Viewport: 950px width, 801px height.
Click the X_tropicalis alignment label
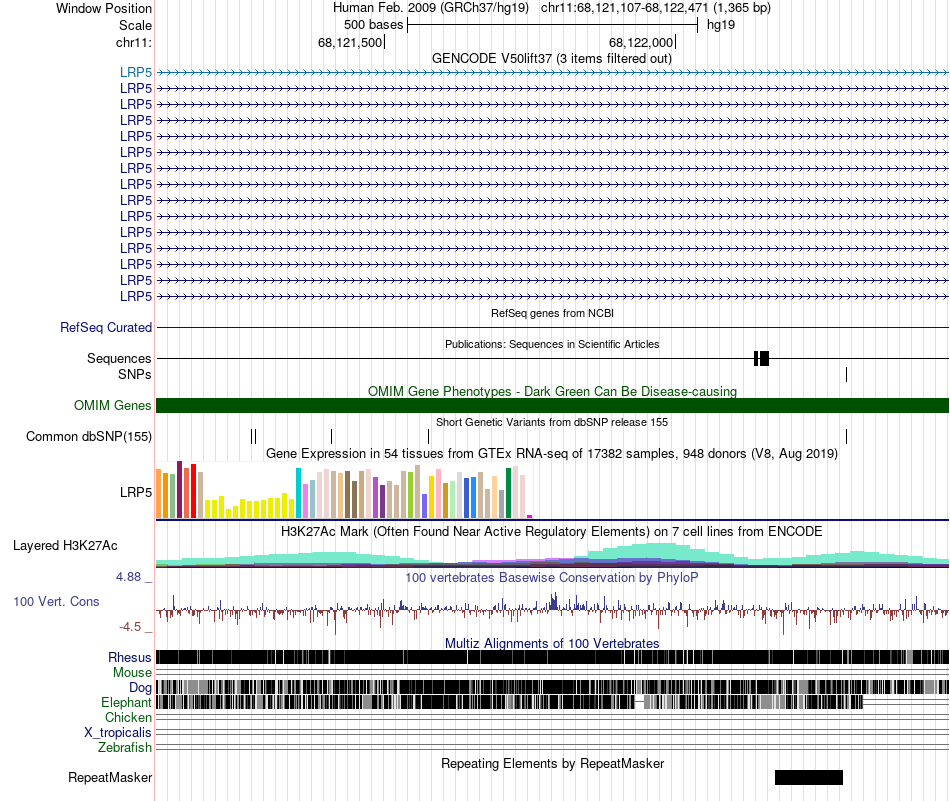pos(118,732)
